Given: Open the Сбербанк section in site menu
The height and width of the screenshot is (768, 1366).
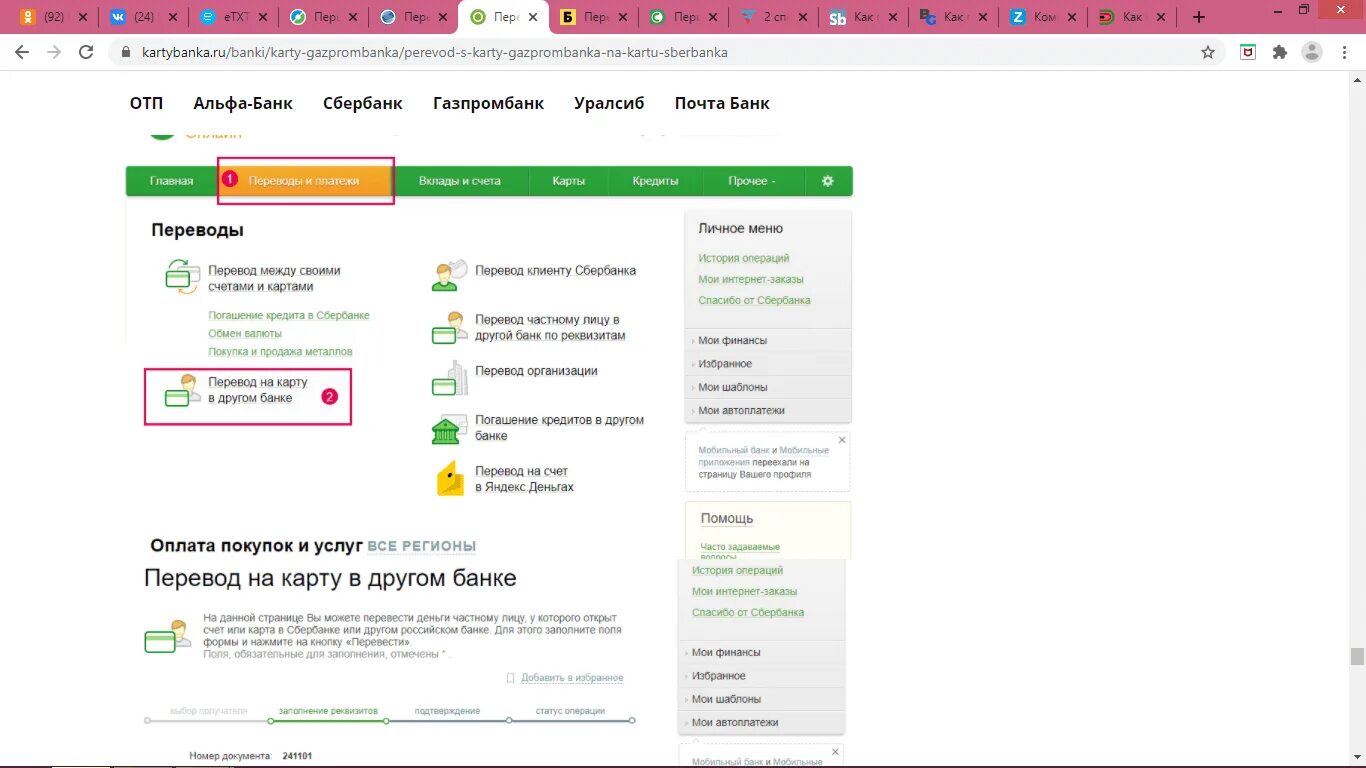Looking at the screenshot, I should [x=363, y=103].
